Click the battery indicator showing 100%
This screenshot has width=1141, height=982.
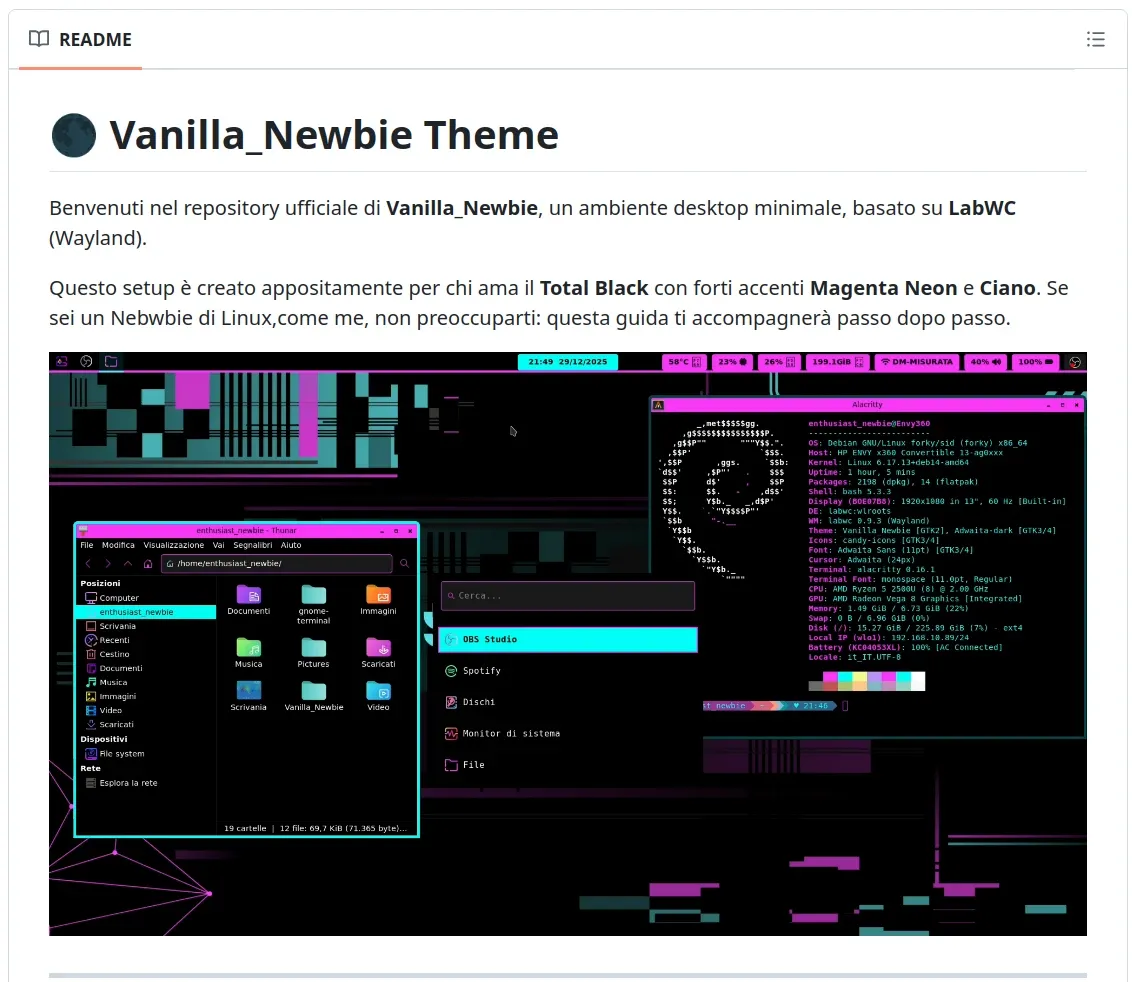[1034, 362]
